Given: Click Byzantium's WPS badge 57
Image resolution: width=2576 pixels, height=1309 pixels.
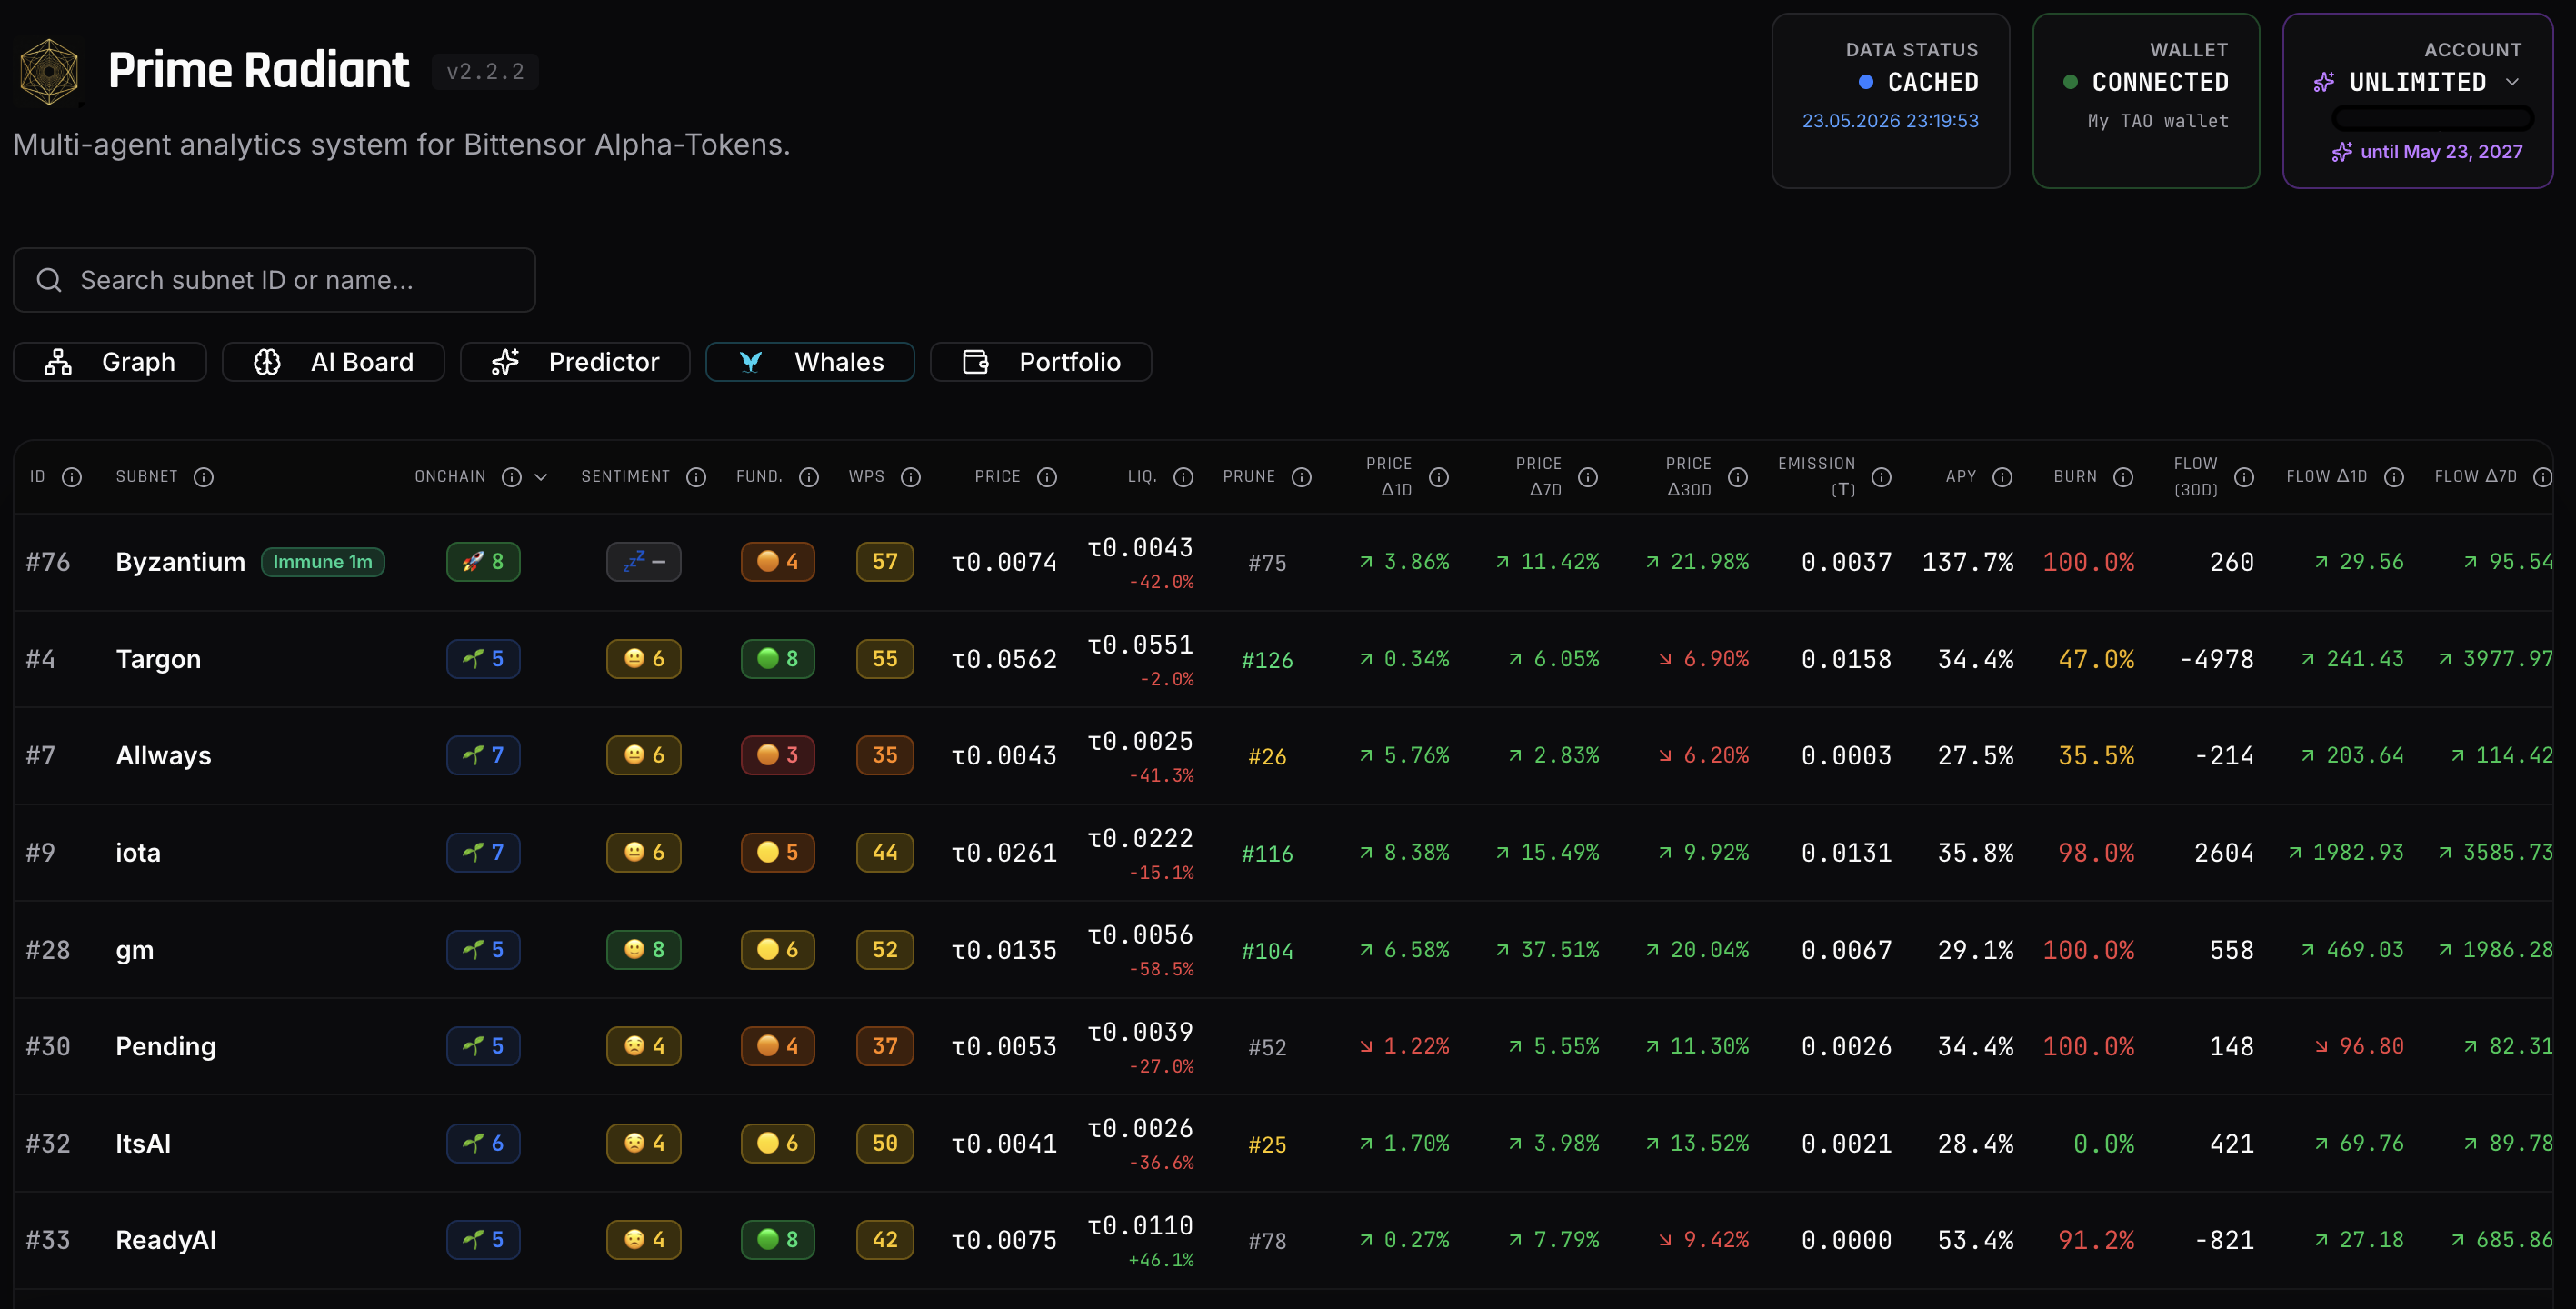Looking at the screenshot, I should coord(885,562).
